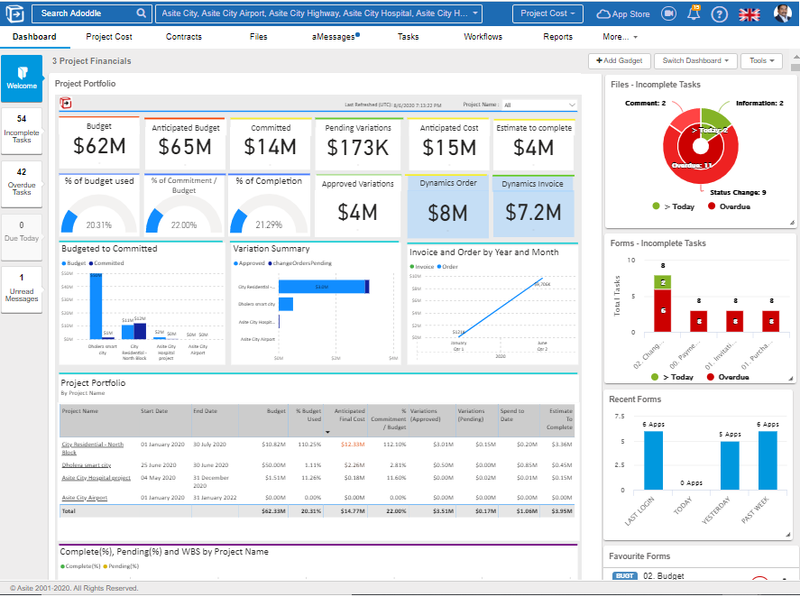Click the Budget $62M card
The height and width of the screenshot is (596, 800).
[x=99, y=142]
